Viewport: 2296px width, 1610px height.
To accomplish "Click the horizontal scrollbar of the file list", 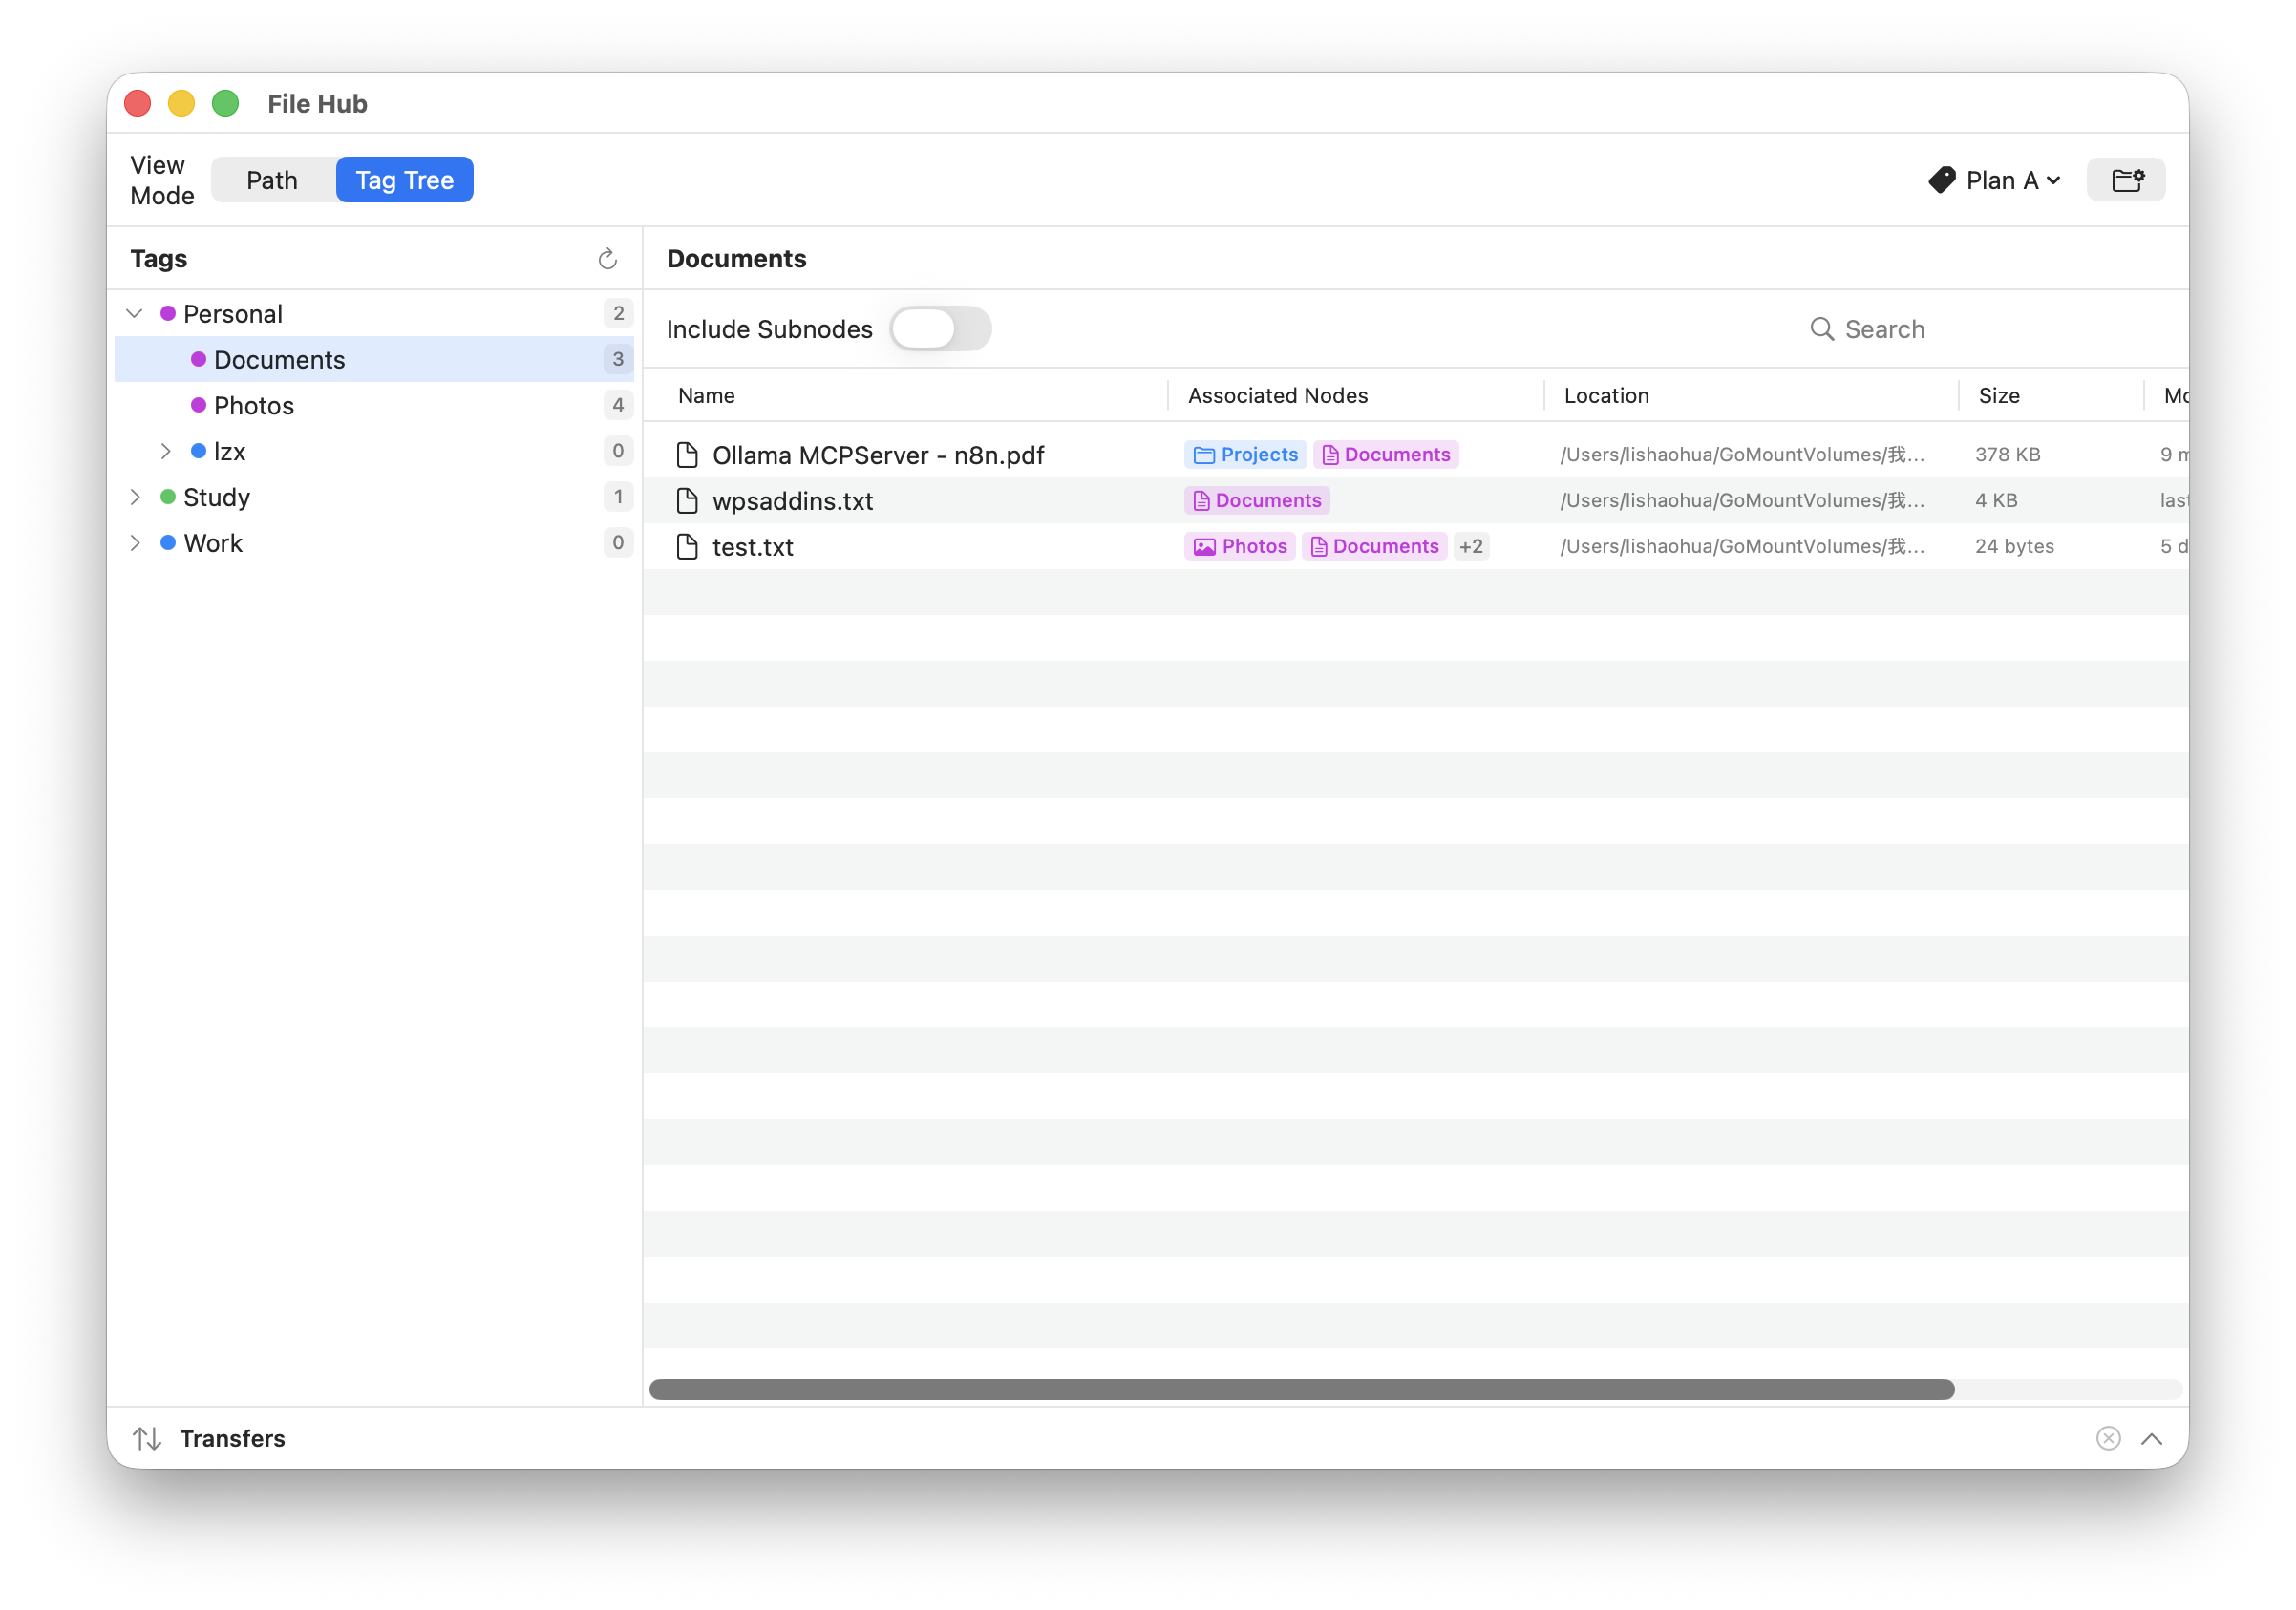I will (1302, 1389).
